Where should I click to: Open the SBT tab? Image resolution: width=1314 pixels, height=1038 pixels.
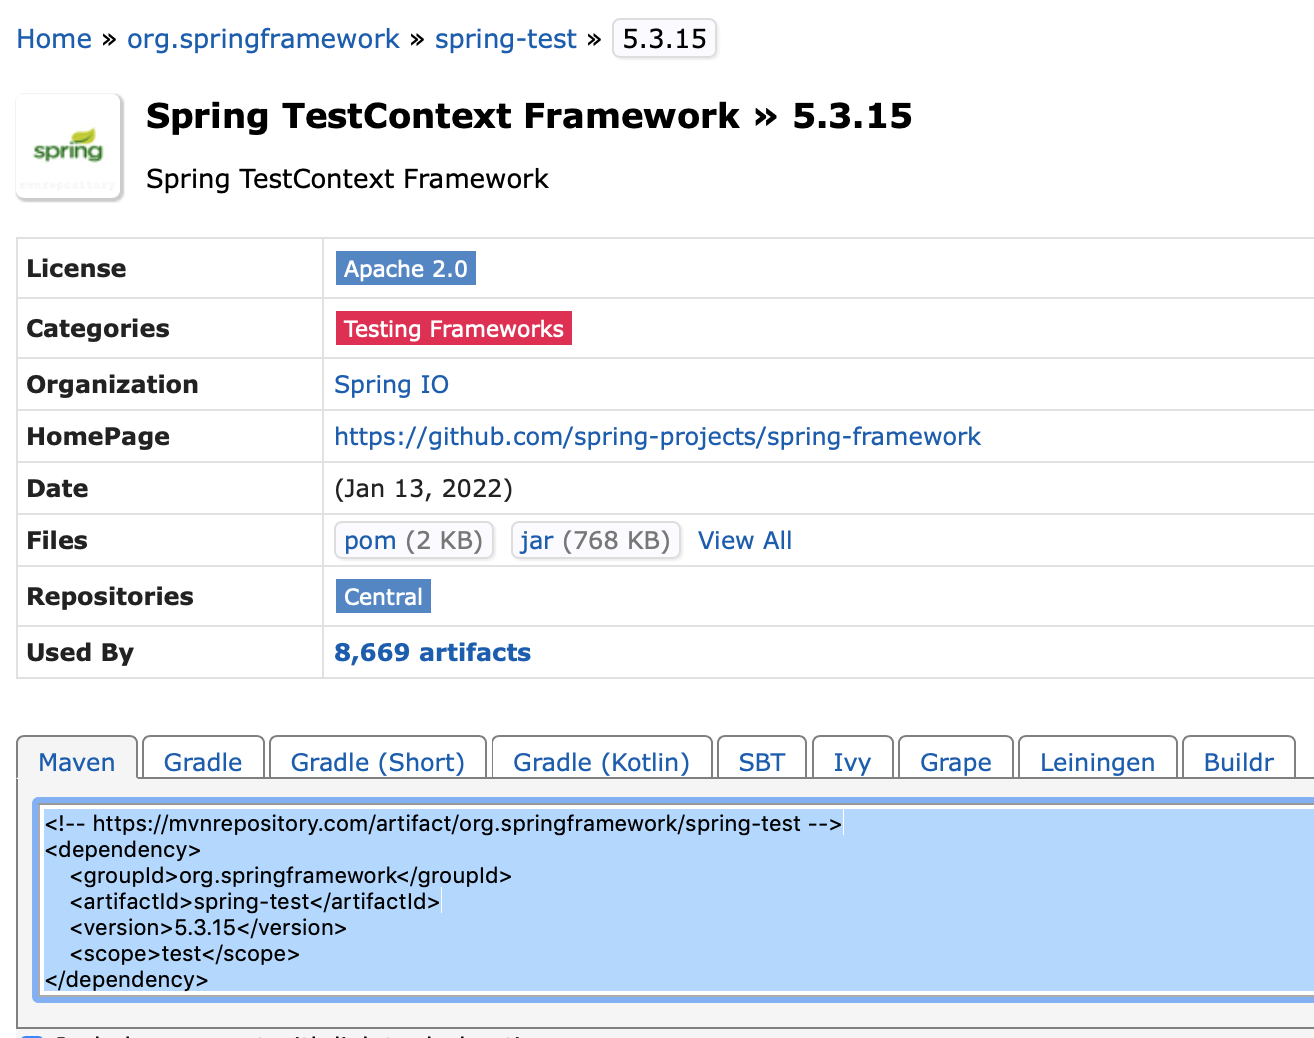762,761
